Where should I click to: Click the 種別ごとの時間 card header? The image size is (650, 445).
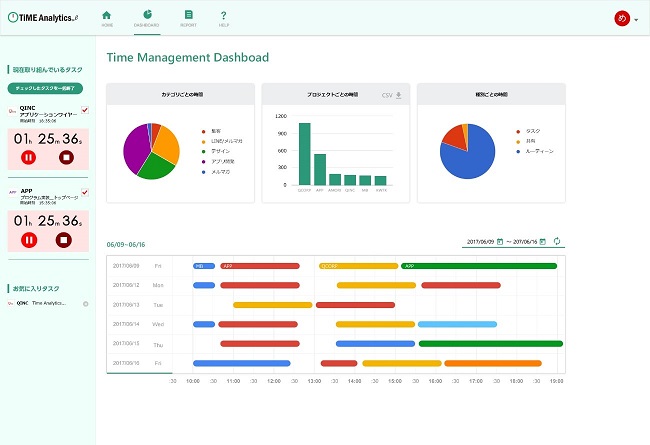[491, 94]
